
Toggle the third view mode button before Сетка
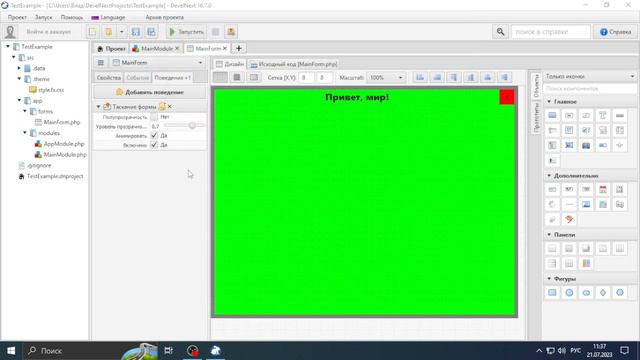click(x=254, y=77)
